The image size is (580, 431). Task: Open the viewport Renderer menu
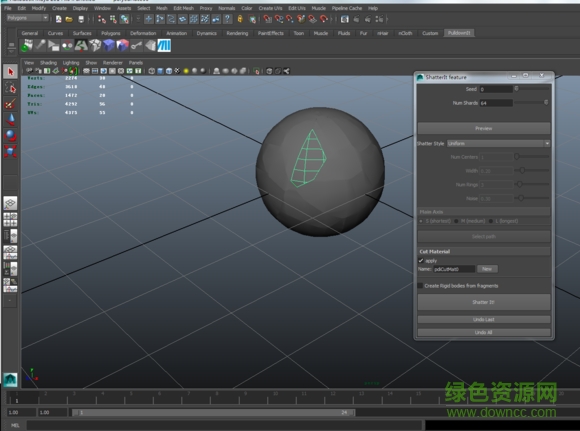click(112, 63)
